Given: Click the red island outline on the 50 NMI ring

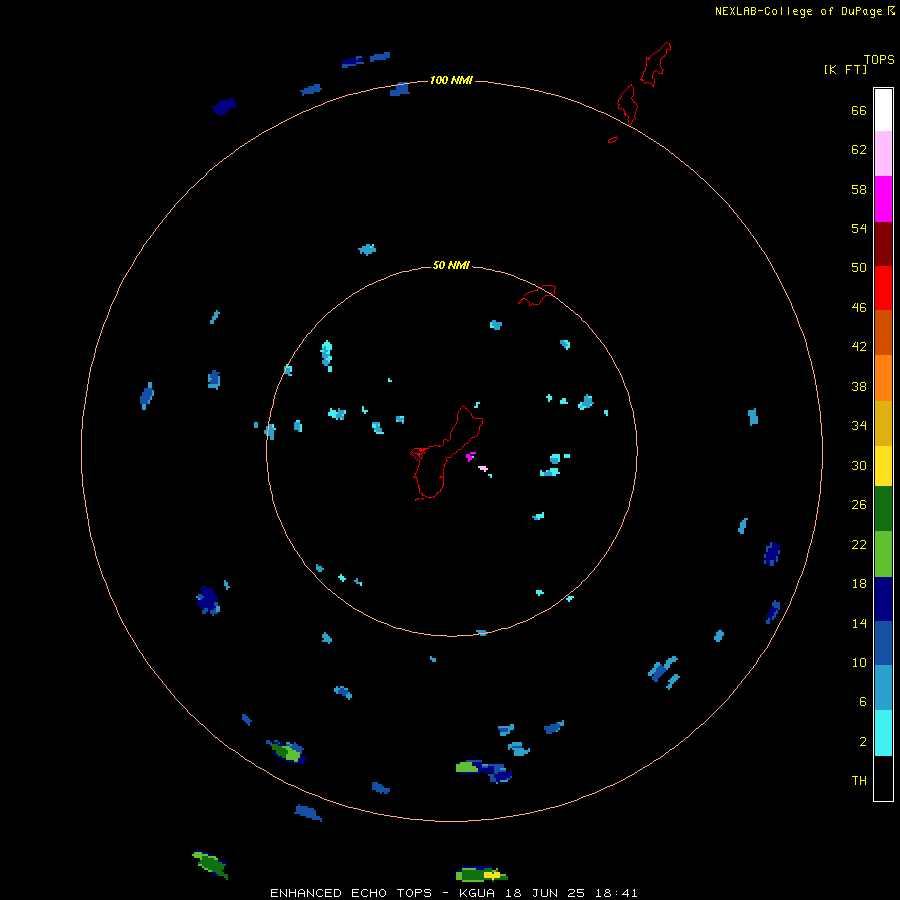Looking at the screenshot, I should click(537, 295).
